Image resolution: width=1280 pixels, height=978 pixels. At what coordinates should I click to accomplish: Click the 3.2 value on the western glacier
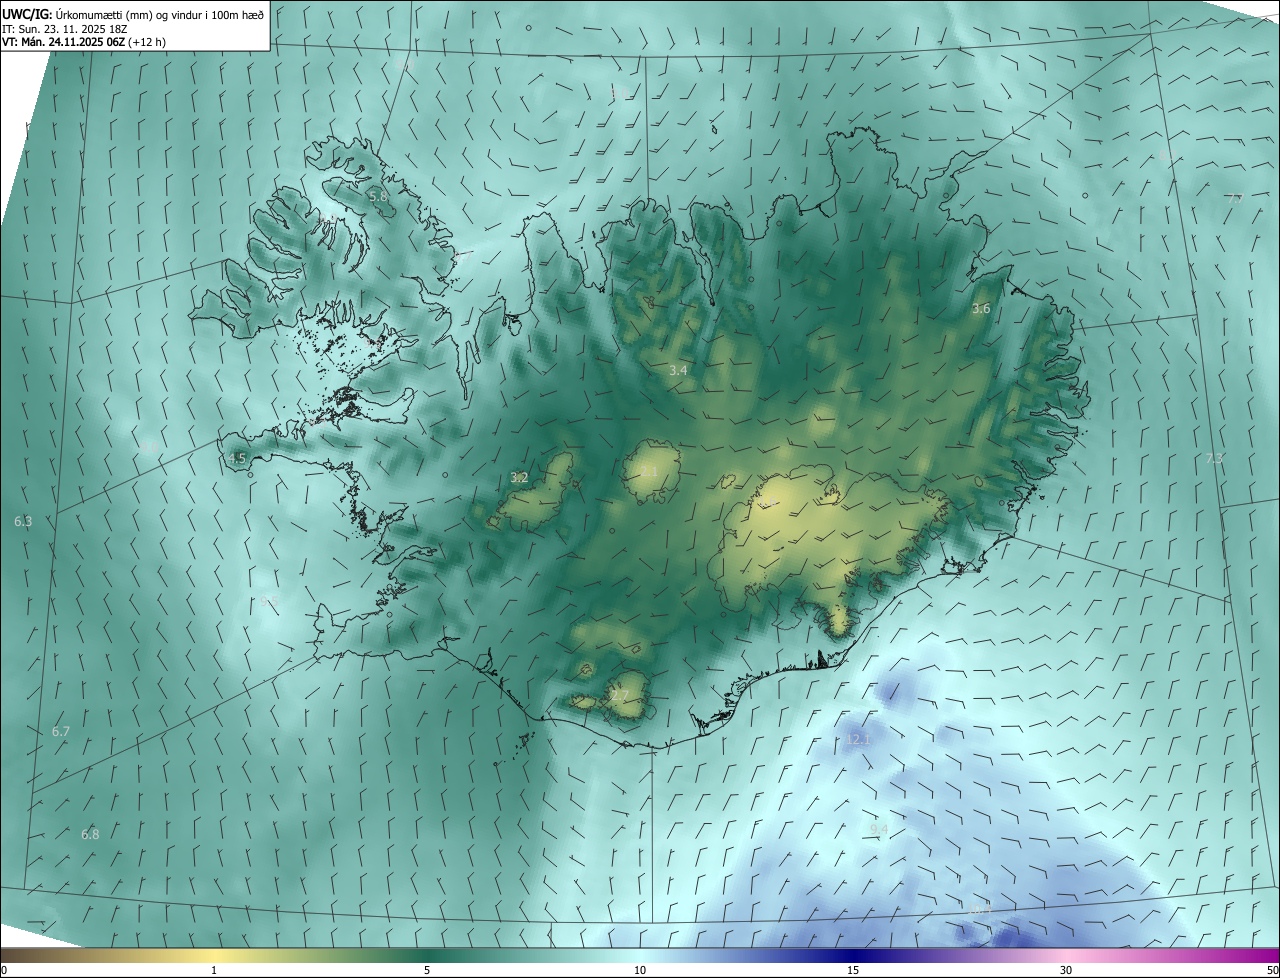[519, 477]
